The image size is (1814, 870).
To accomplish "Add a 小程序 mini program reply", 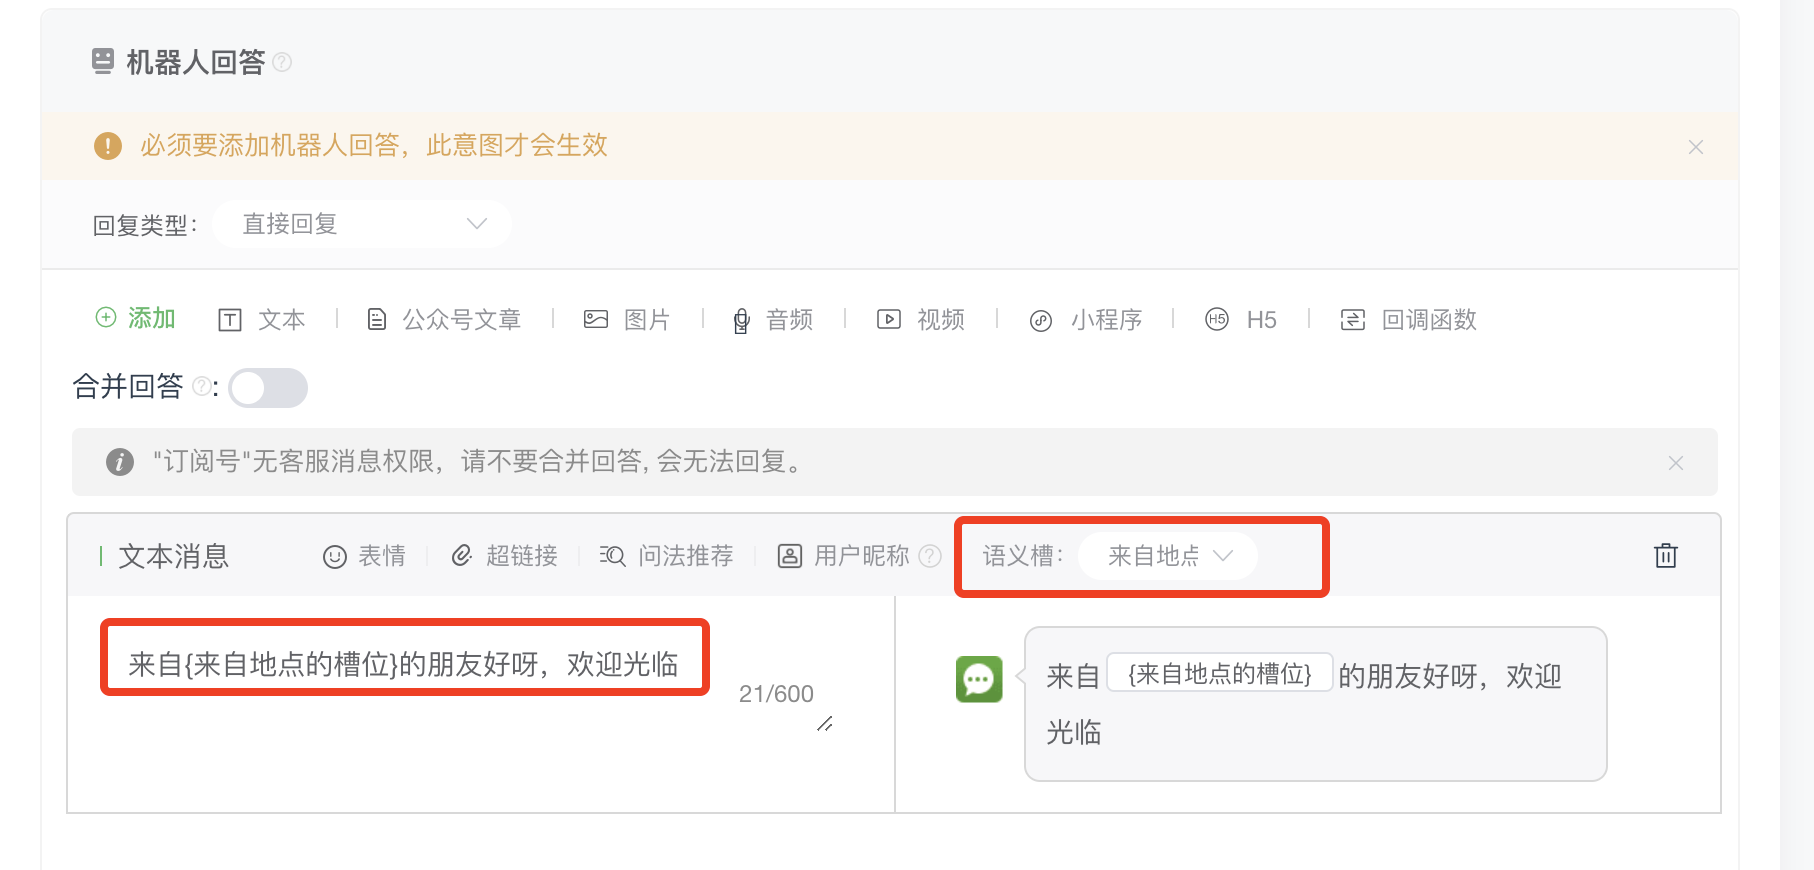I will (x=1086, y=320).
